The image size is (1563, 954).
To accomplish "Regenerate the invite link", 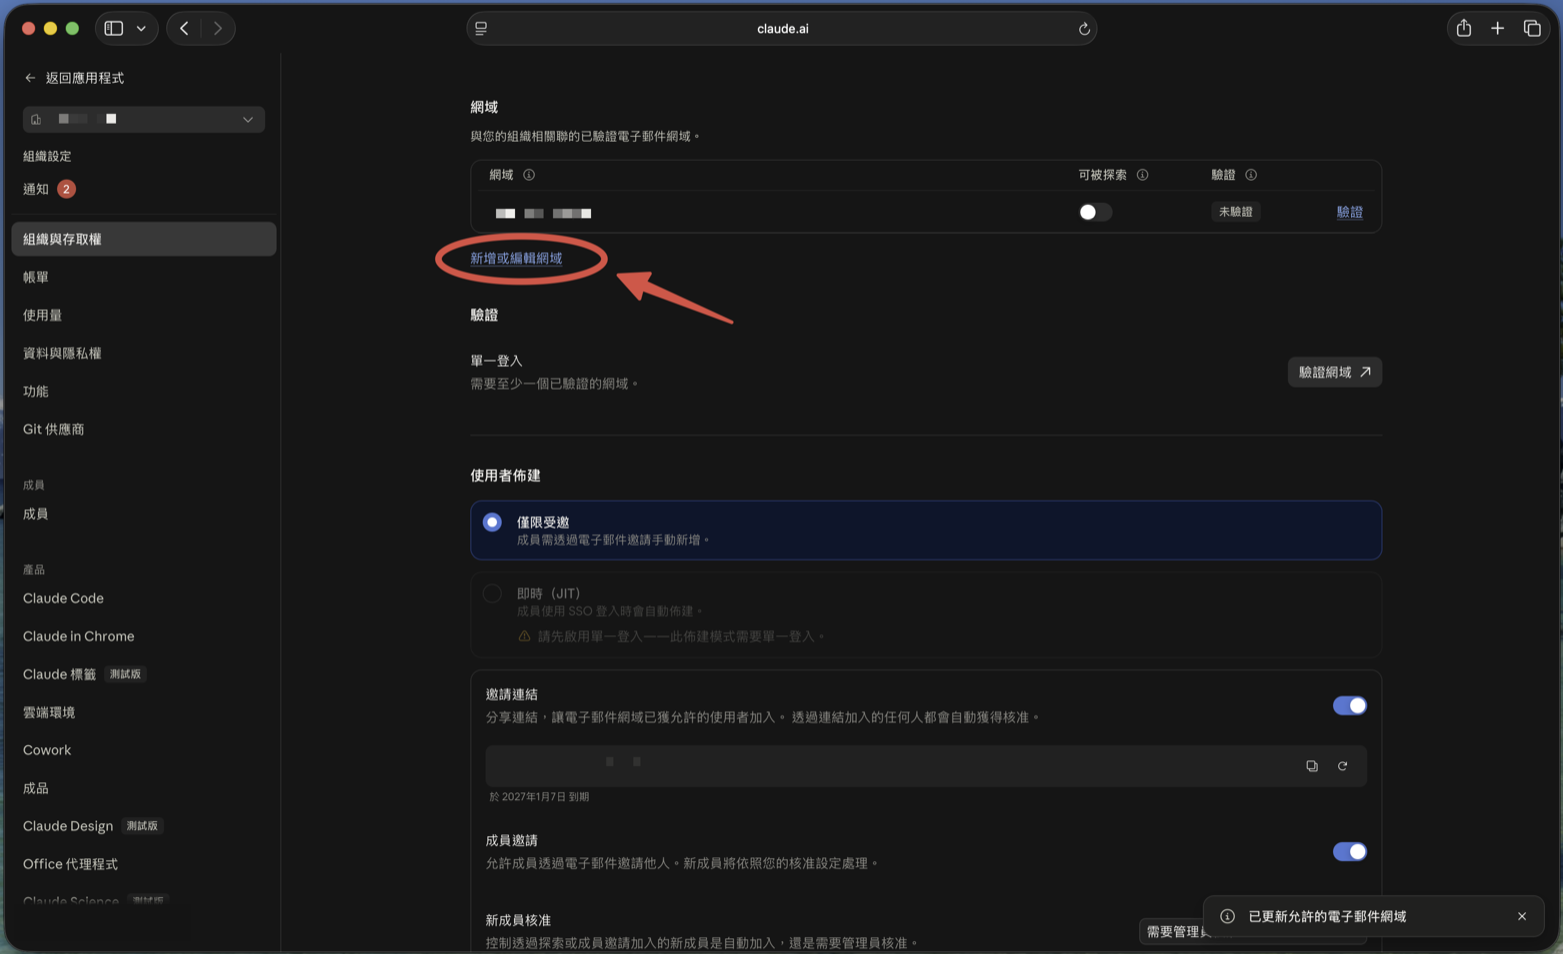I will (x=1343, y=766).
